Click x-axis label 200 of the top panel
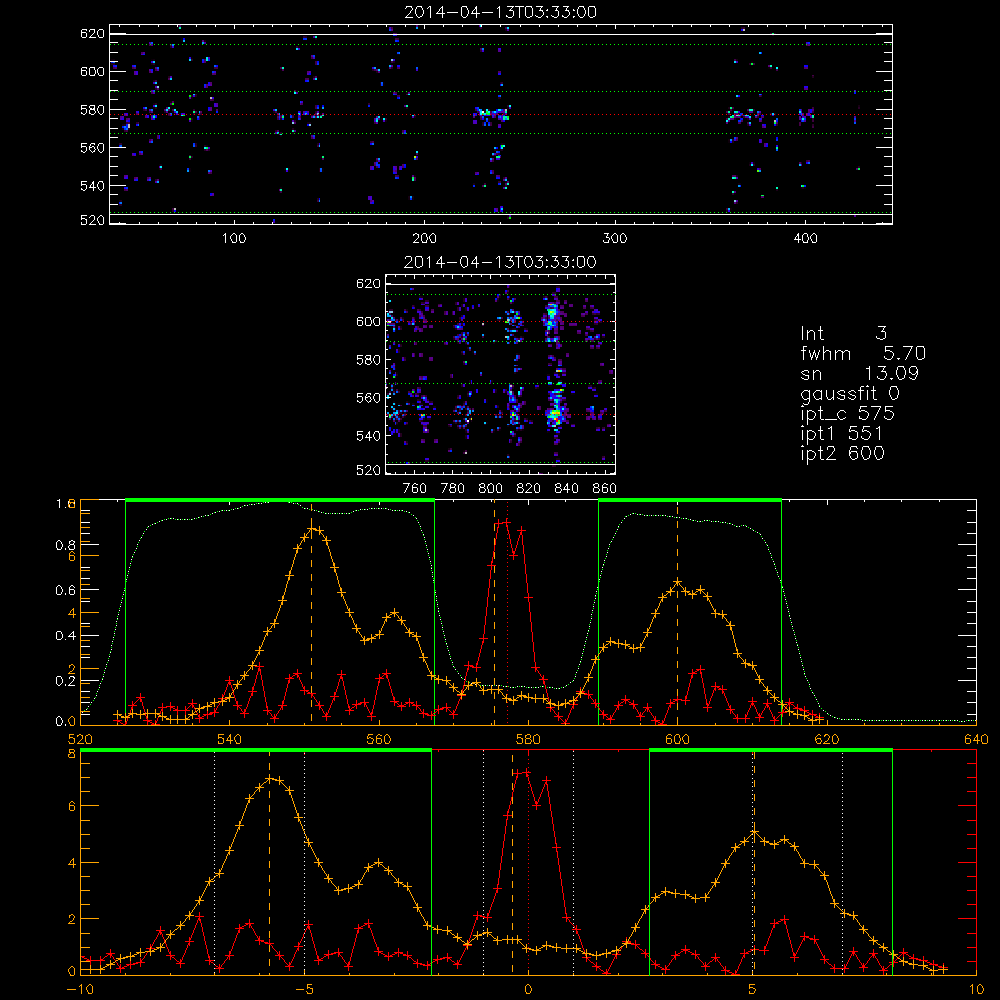Image resolution: width=1000 pixels, height=1000 pixels. pos(424,239)
